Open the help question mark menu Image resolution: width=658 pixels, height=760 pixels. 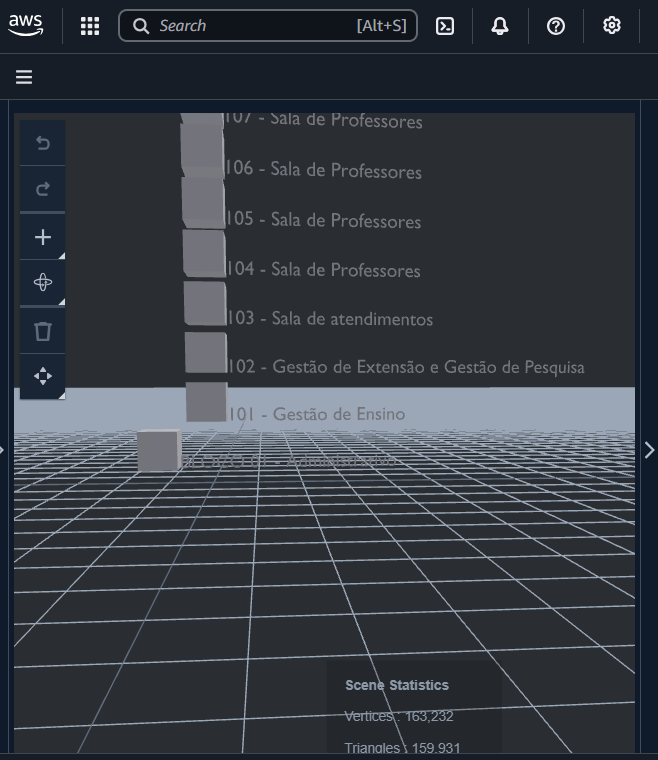[556, 26]
